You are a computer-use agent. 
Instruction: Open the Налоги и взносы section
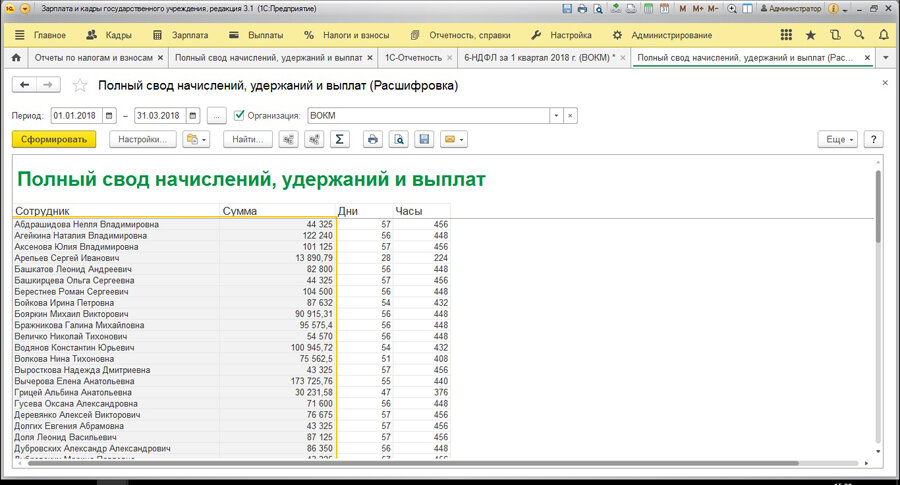coord(347,35)
